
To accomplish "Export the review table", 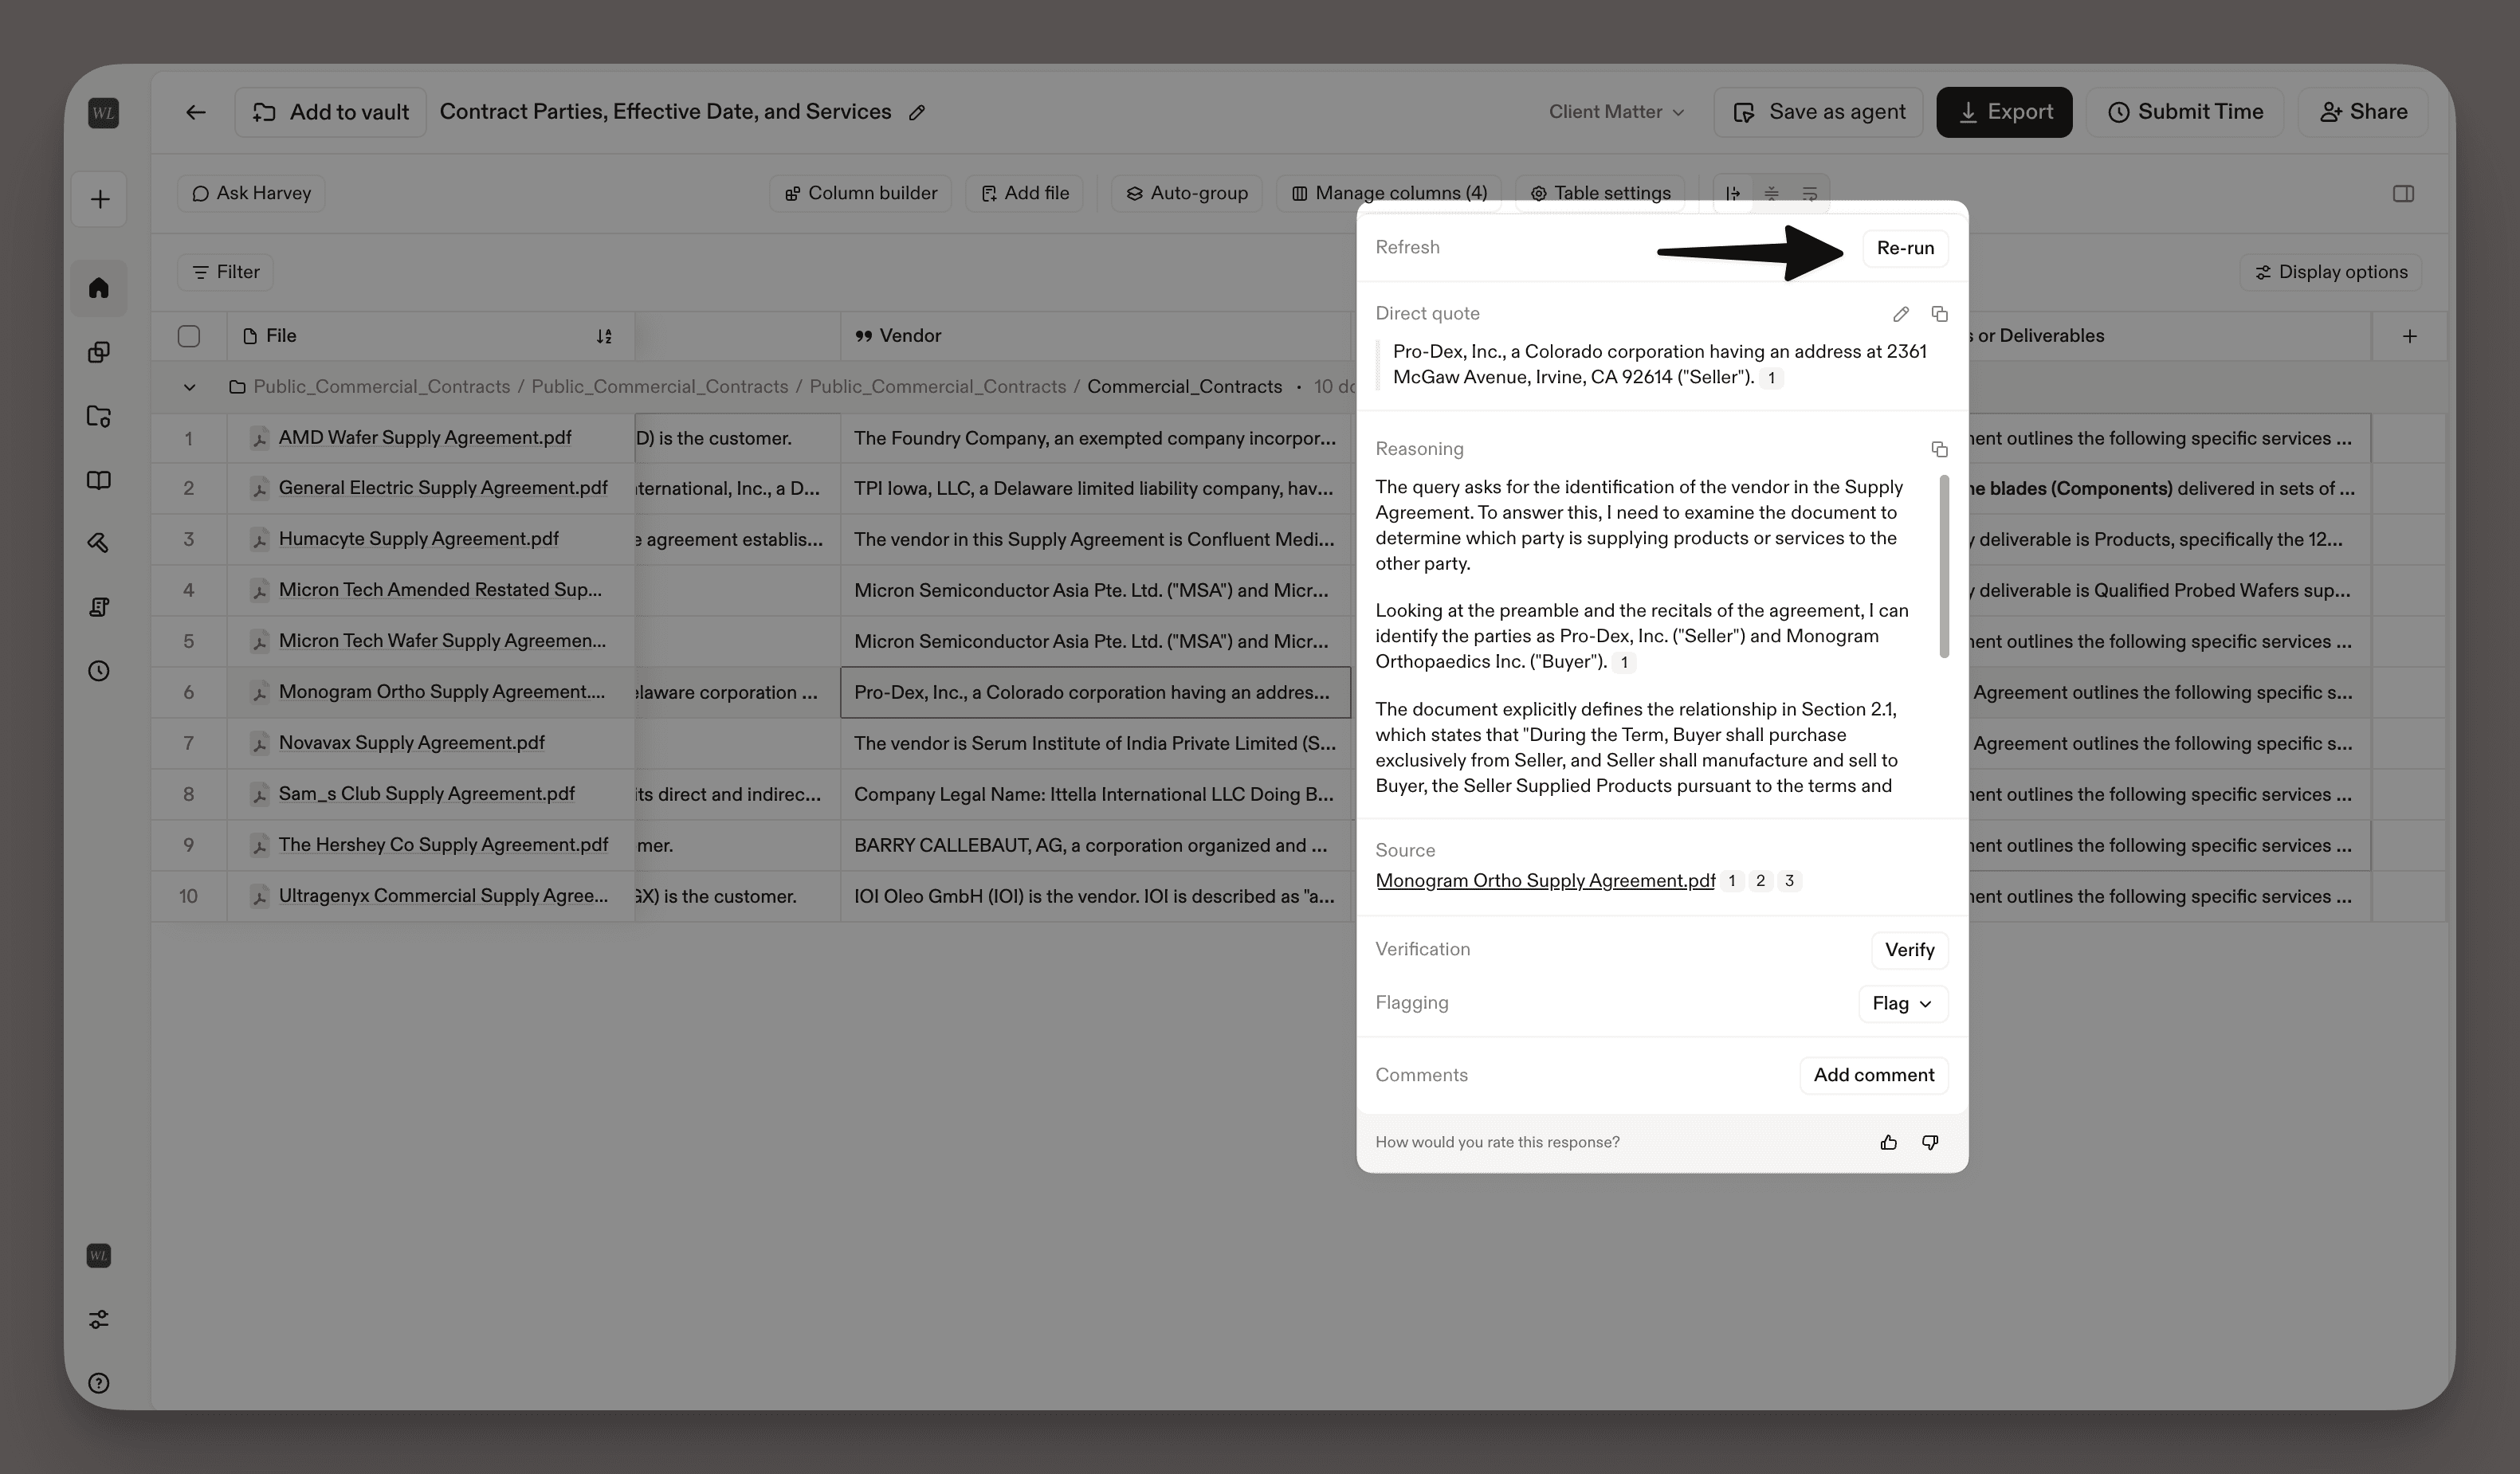I will (x=2004, y=112).
